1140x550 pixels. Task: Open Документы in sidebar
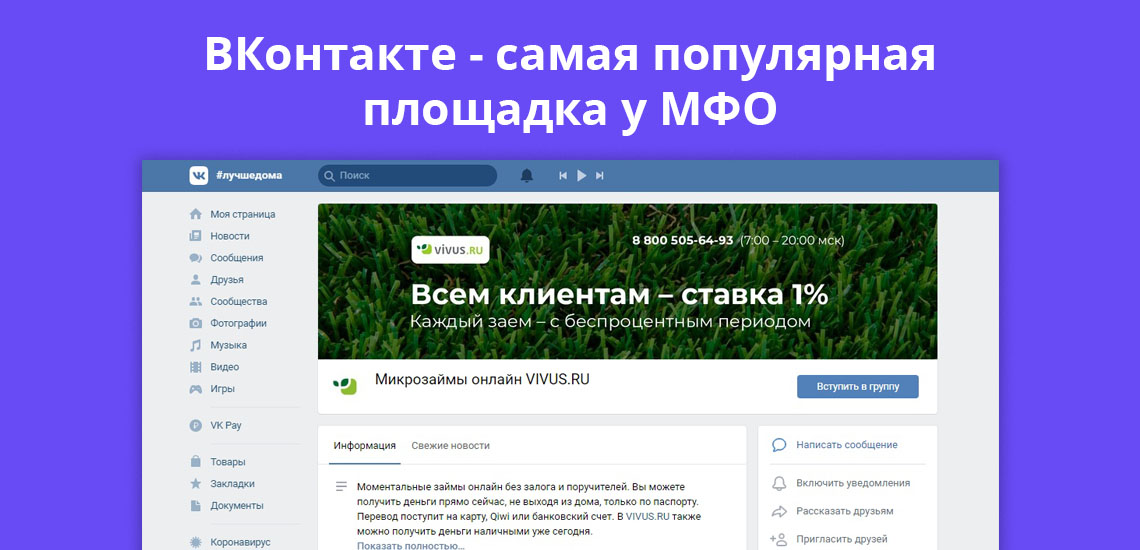click(x=237, y=505)
